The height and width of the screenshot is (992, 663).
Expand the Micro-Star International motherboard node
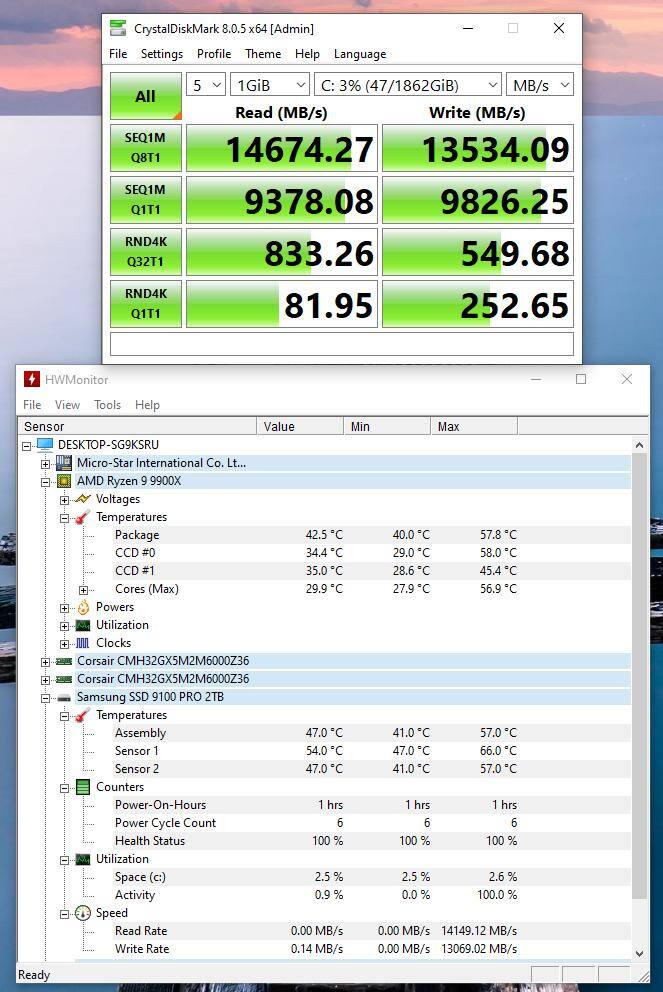pyautogui.click(x=45, y=463)
